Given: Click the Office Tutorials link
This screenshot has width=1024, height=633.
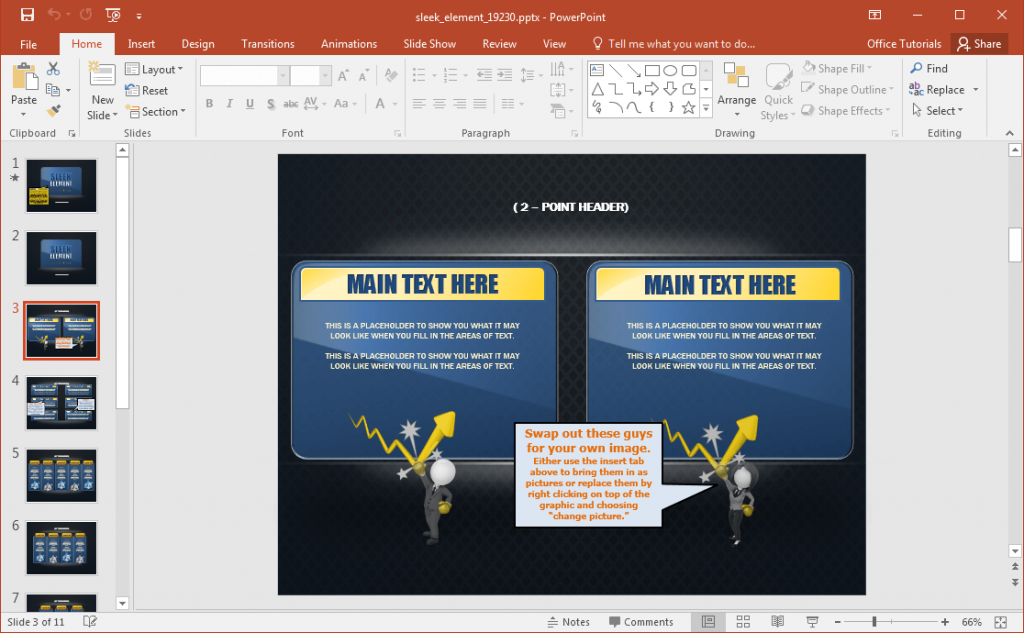Looking at the screenshot, I should (903, 43).
